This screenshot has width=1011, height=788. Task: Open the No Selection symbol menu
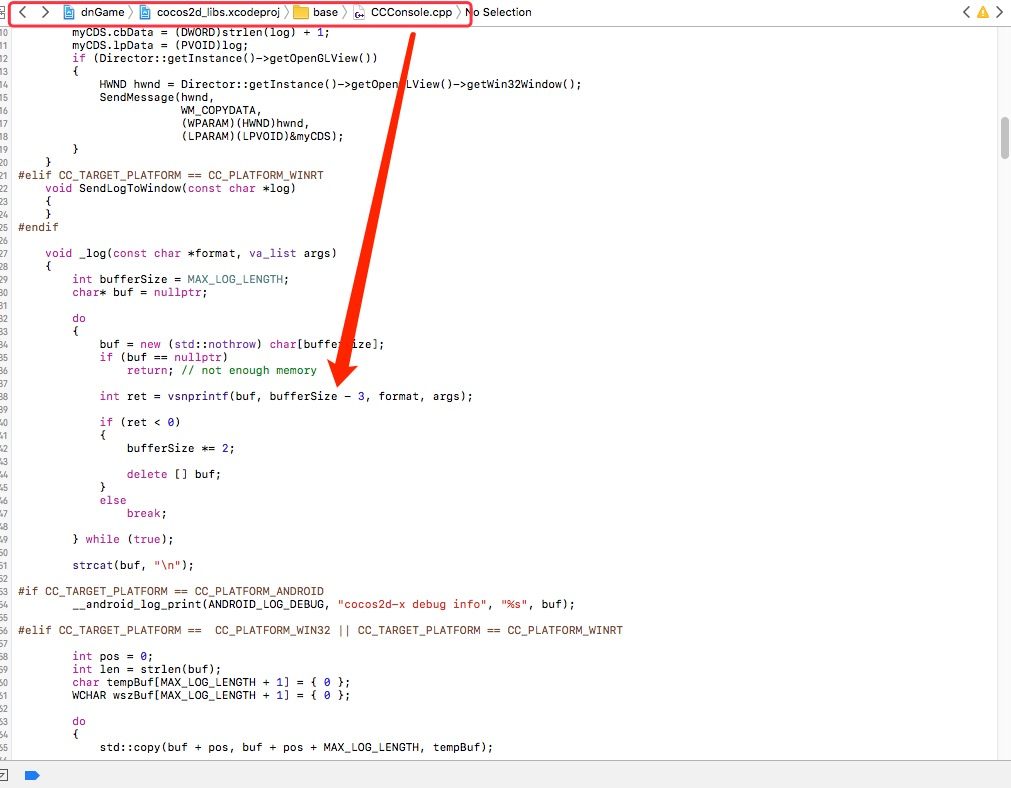tap(498, 12)
